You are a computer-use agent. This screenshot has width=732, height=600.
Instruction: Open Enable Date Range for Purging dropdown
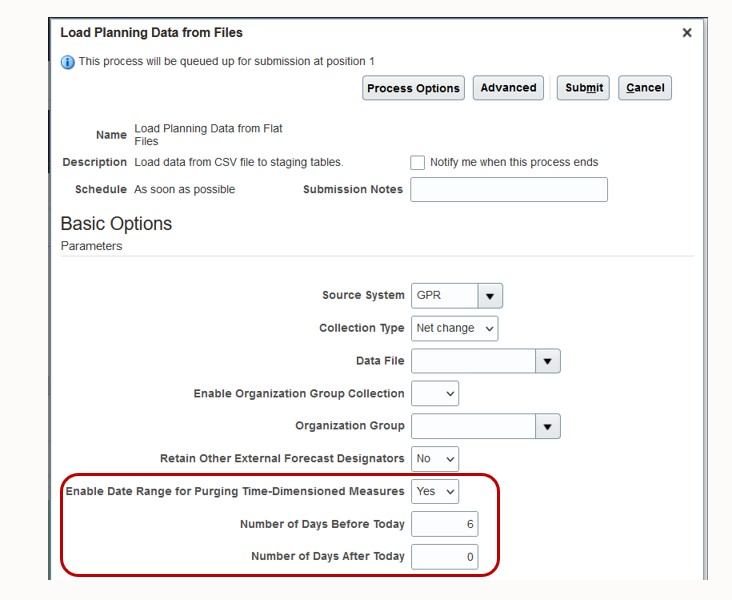click(x=435, y=491)
